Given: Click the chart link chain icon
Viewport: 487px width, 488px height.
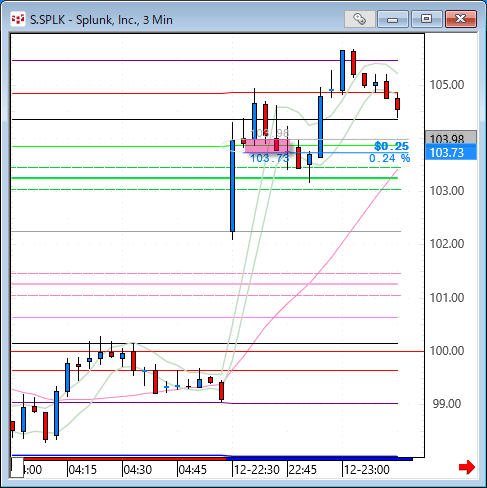Looking at the screenshot, I should [359, 19].
